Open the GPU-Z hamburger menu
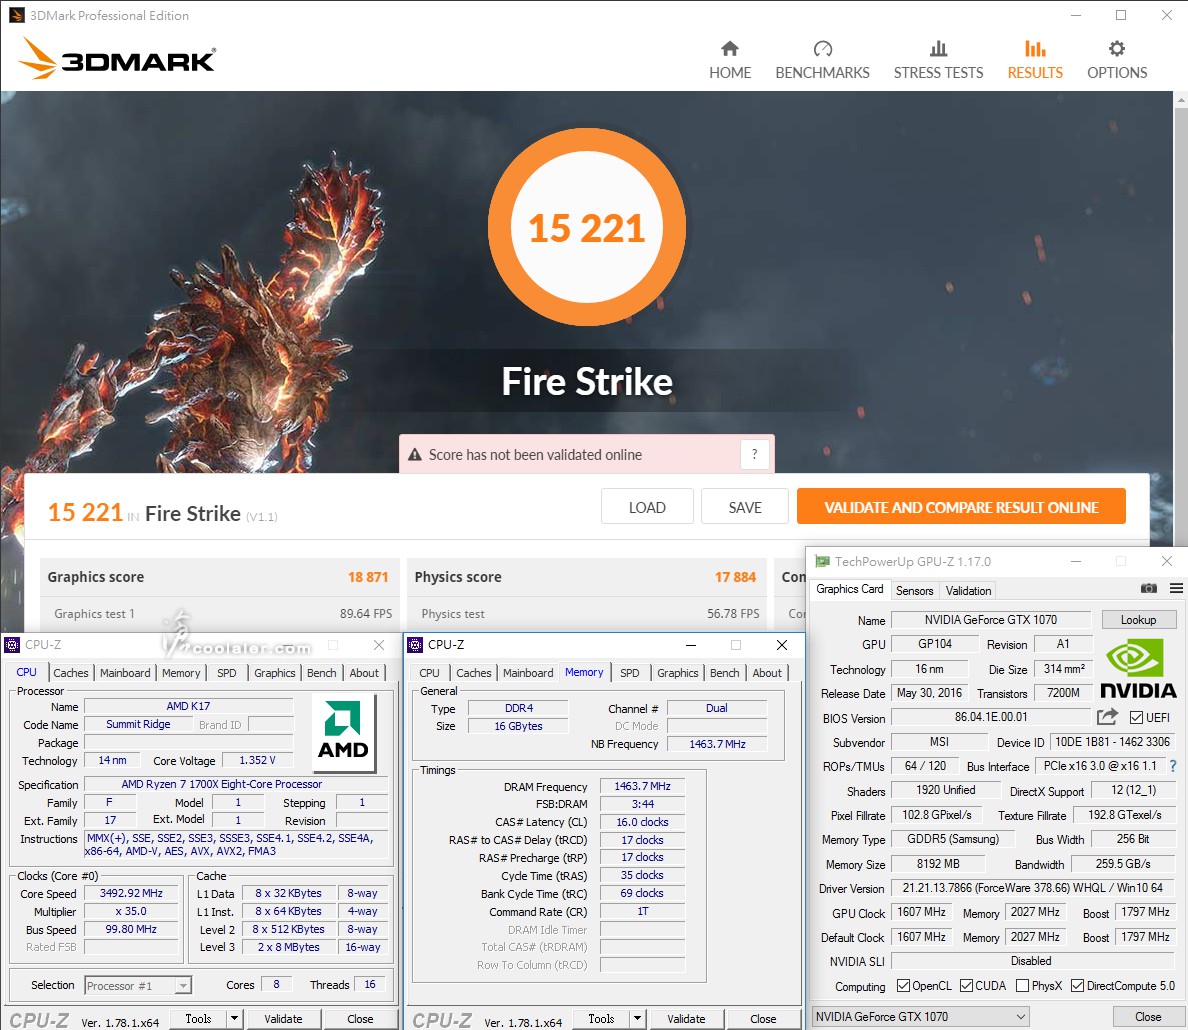Viewport: 1188px width, 1030px height. [1176, 588]
